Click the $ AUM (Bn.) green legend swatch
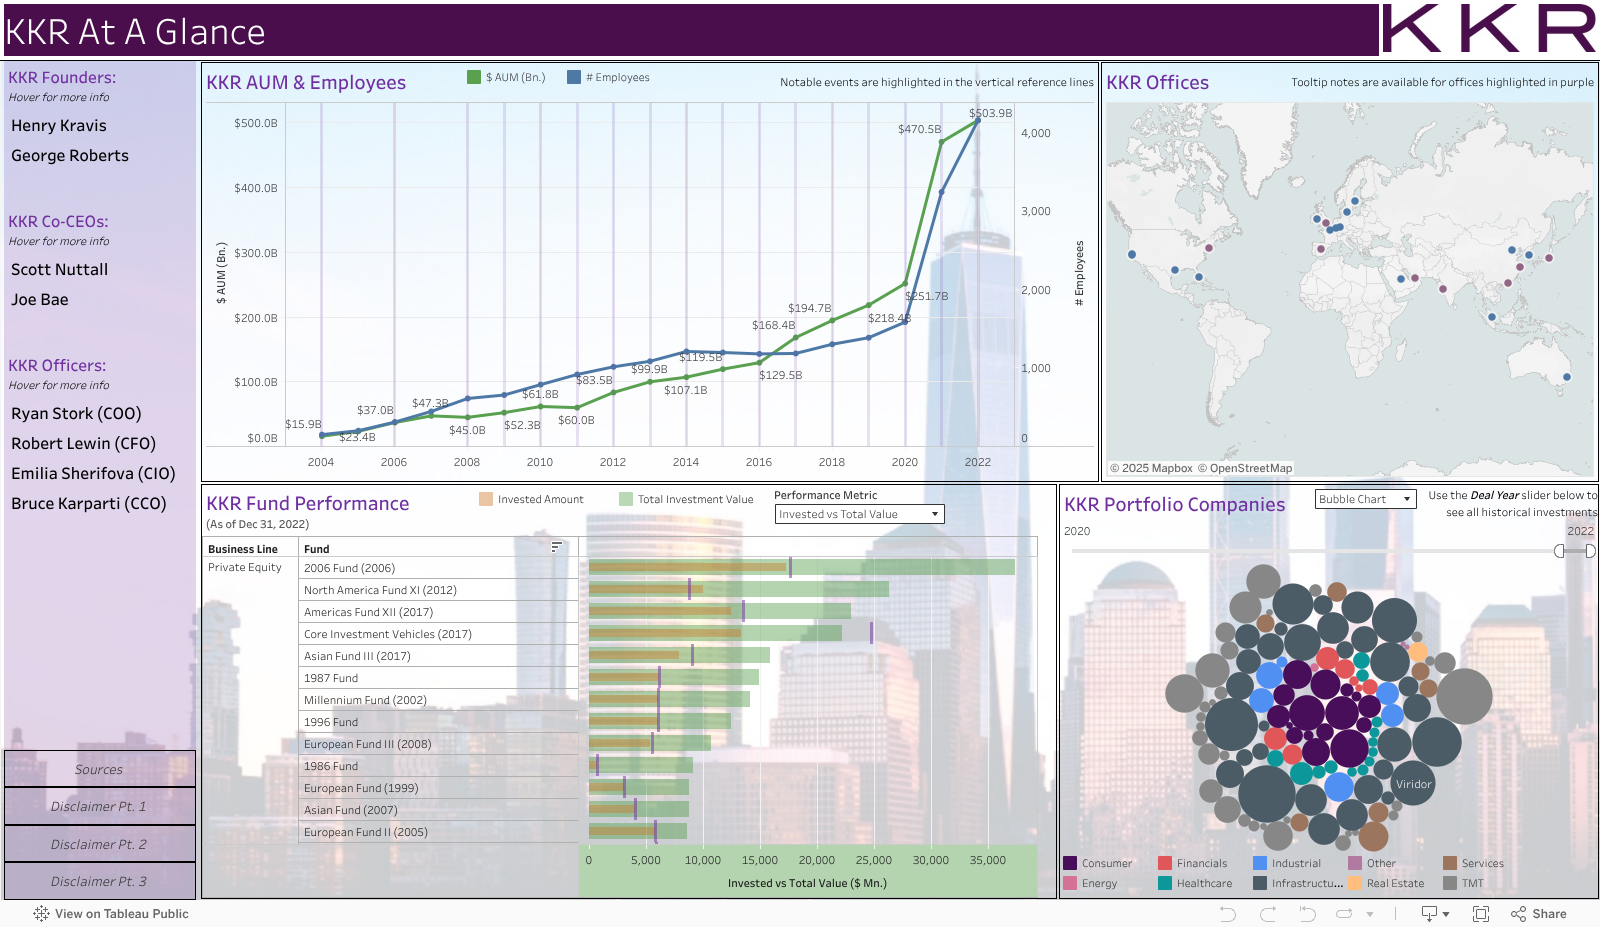 click(474, 77)
